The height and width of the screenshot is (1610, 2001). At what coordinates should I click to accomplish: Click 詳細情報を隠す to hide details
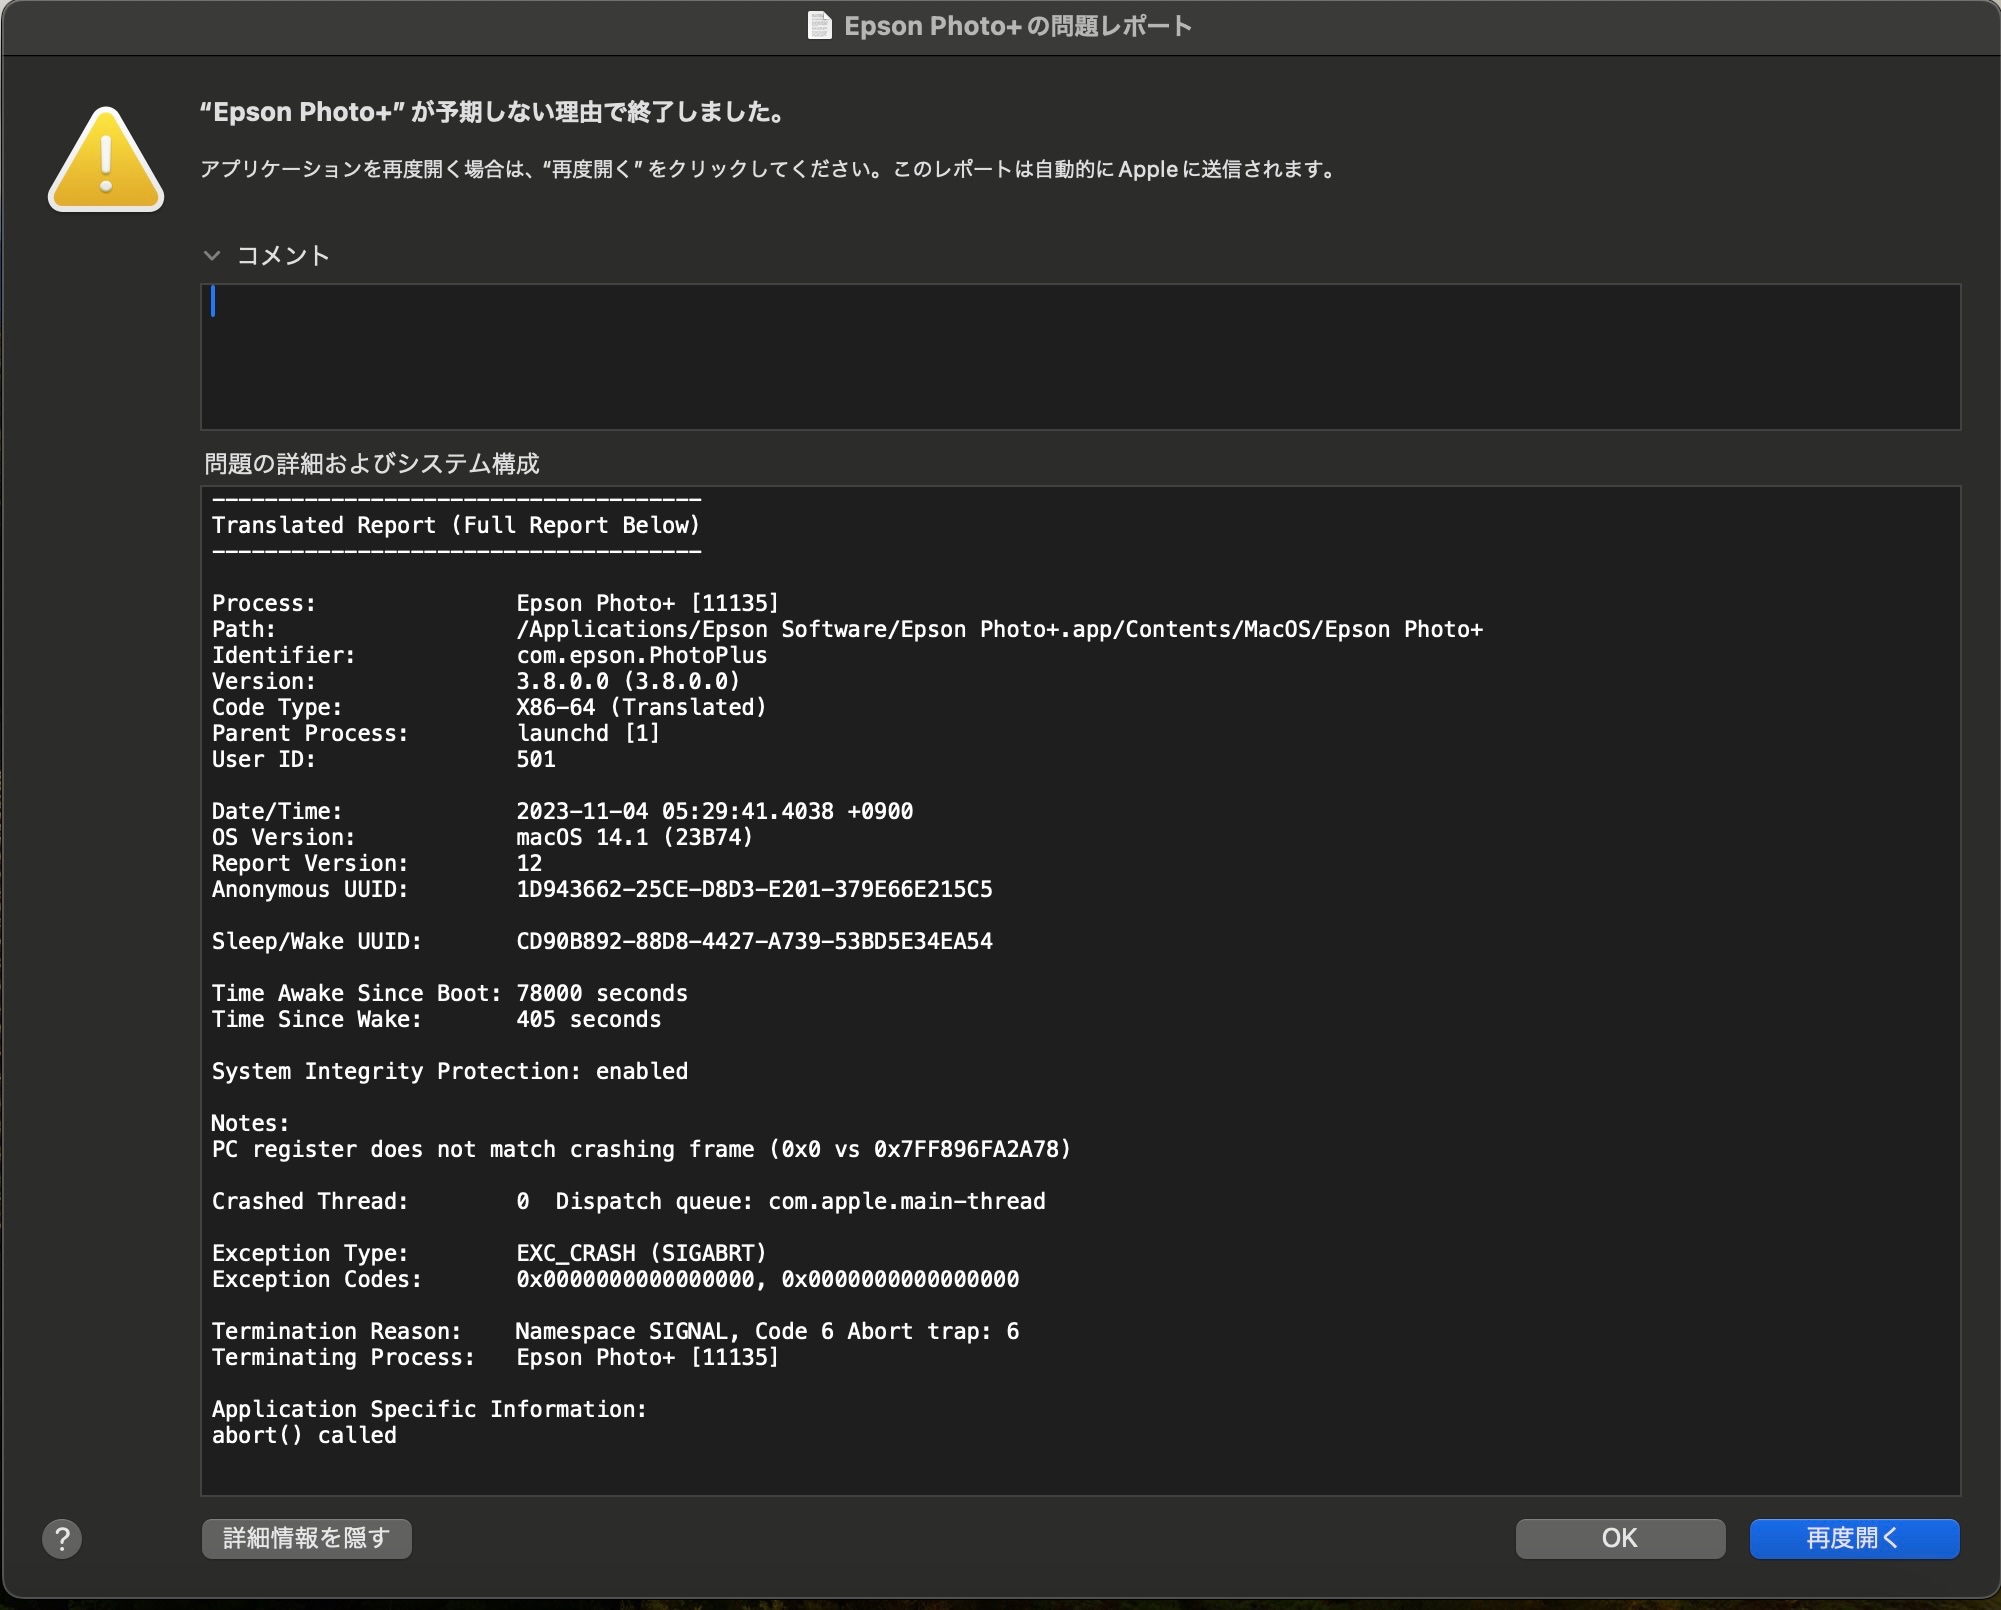(307, 1538)
